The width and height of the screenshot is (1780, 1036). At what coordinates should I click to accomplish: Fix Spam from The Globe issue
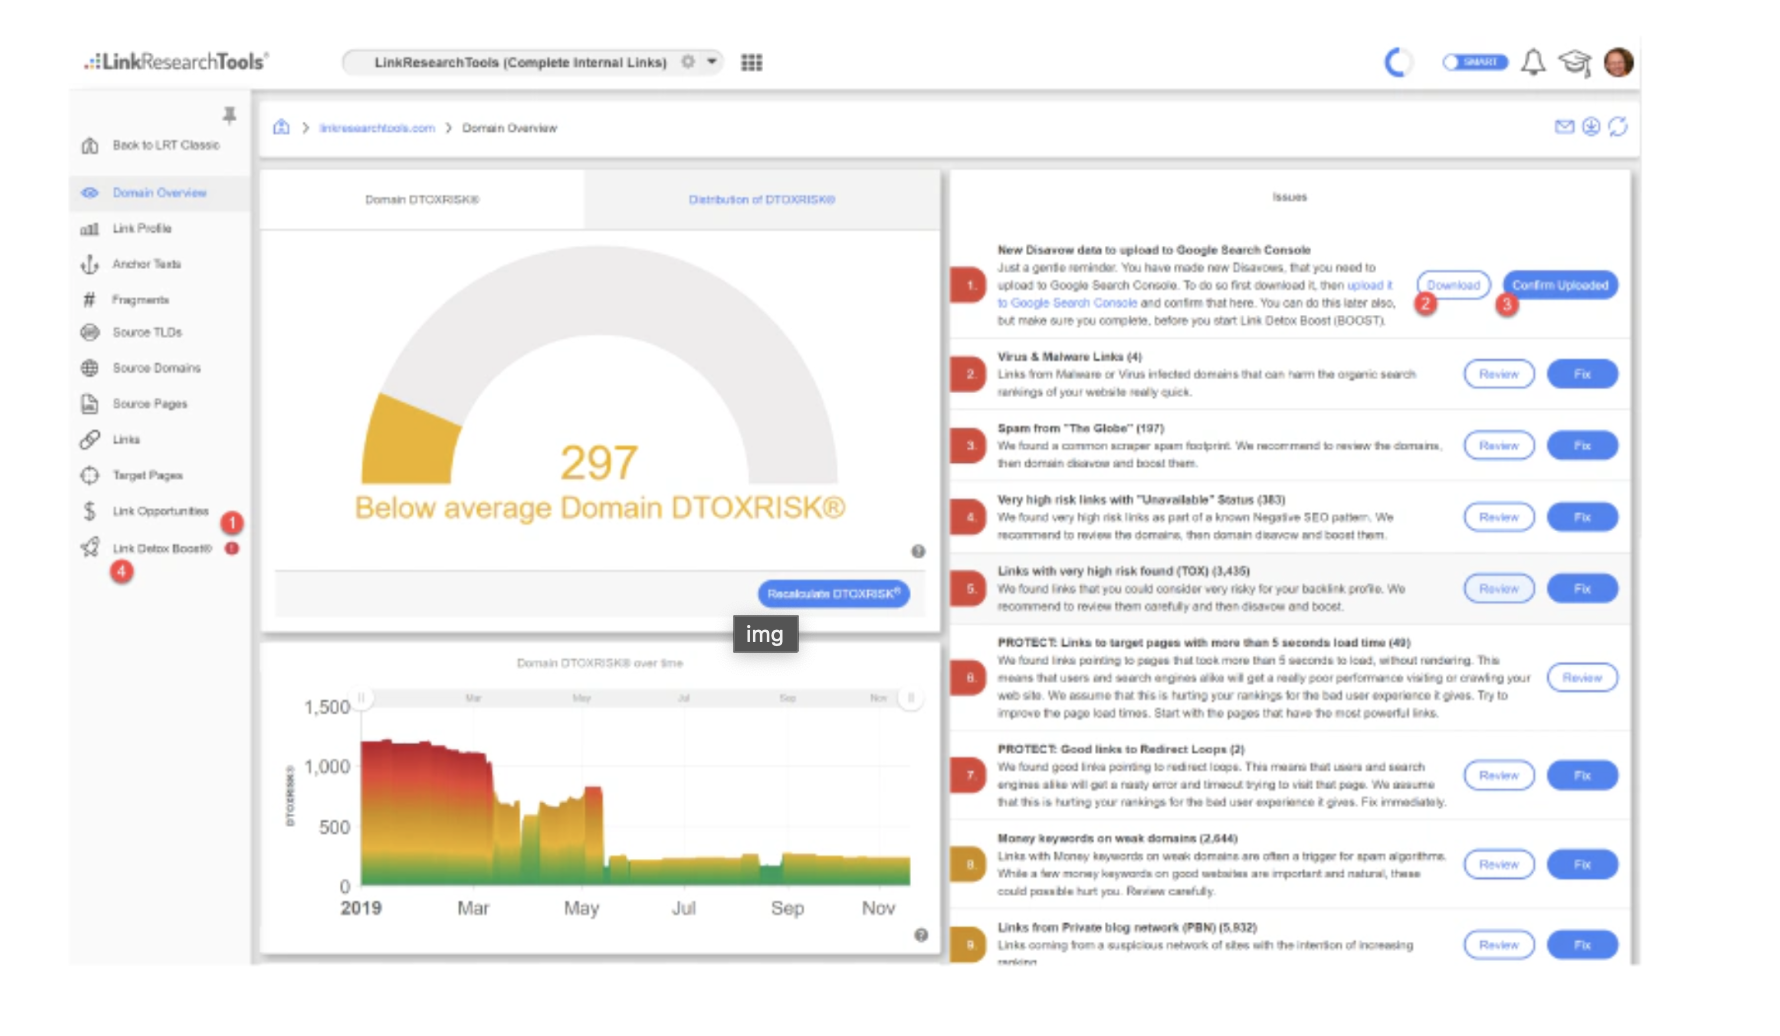(1582, 445)
